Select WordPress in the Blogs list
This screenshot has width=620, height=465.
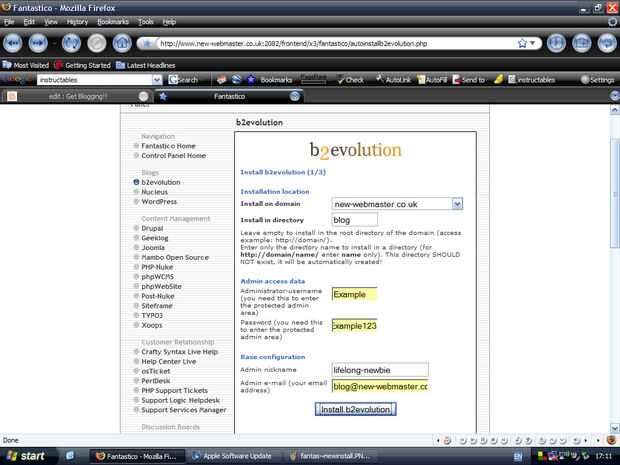159,202
